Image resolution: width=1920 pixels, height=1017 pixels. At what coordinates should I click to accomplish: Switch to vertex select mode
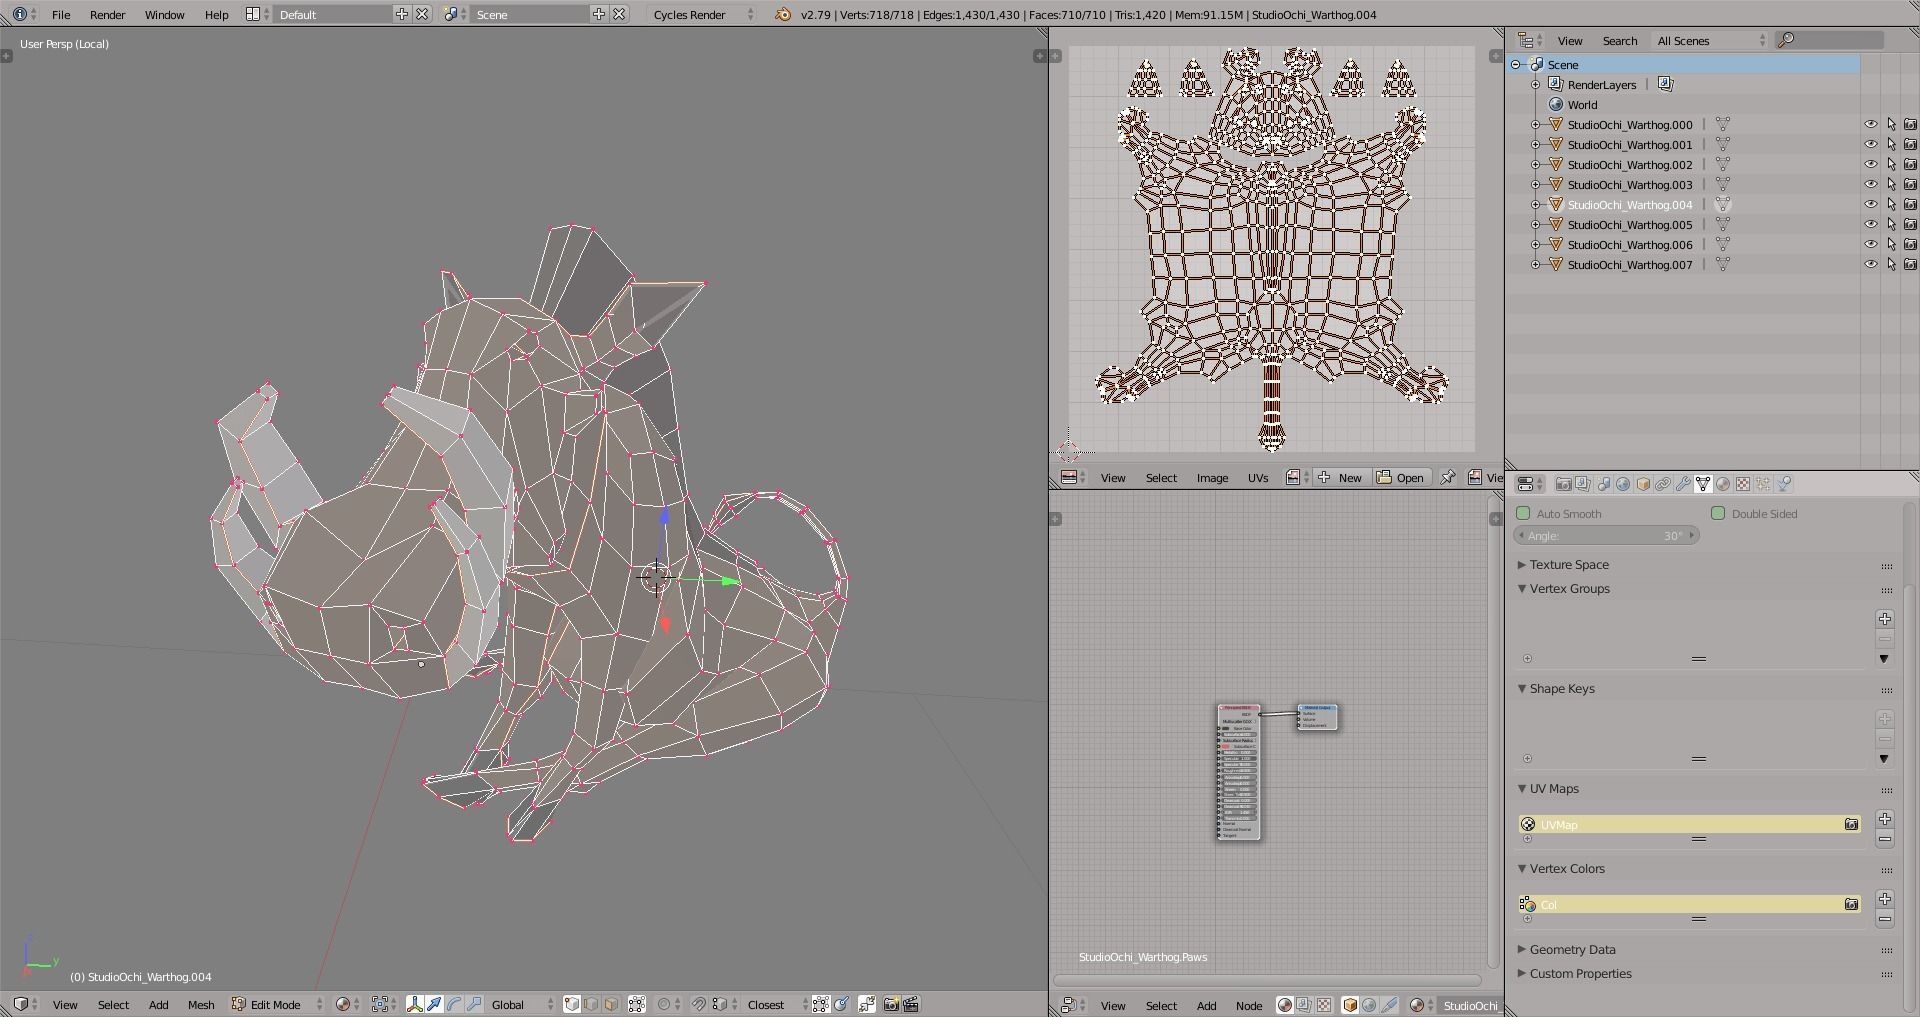click(x=572, y=1005)
